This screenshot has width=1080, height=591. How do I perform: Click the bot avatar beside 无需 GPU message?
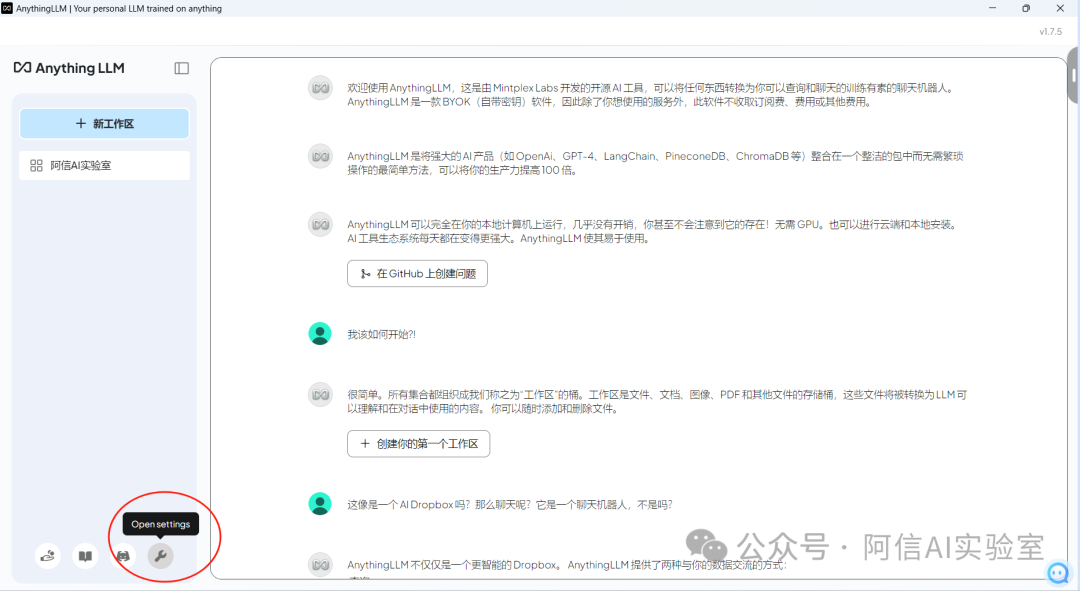click(320, 225)
